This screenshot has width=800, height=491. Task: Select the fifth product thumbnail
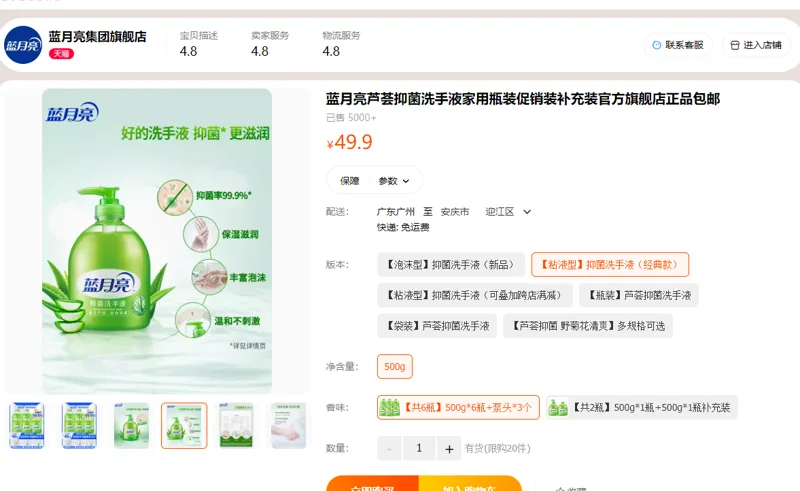236,426
